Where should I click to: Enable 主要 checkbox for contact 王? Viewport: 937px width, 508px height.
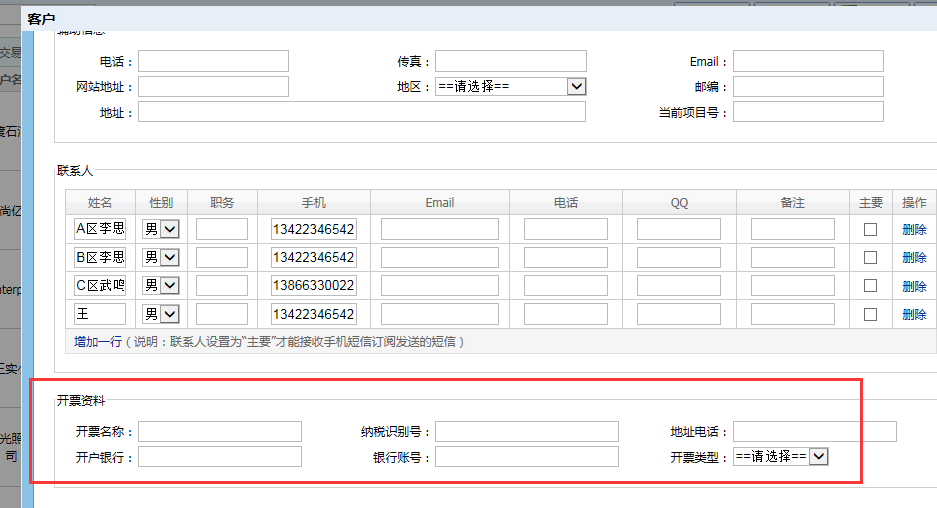pyautogui.click(x=870, y=314)
